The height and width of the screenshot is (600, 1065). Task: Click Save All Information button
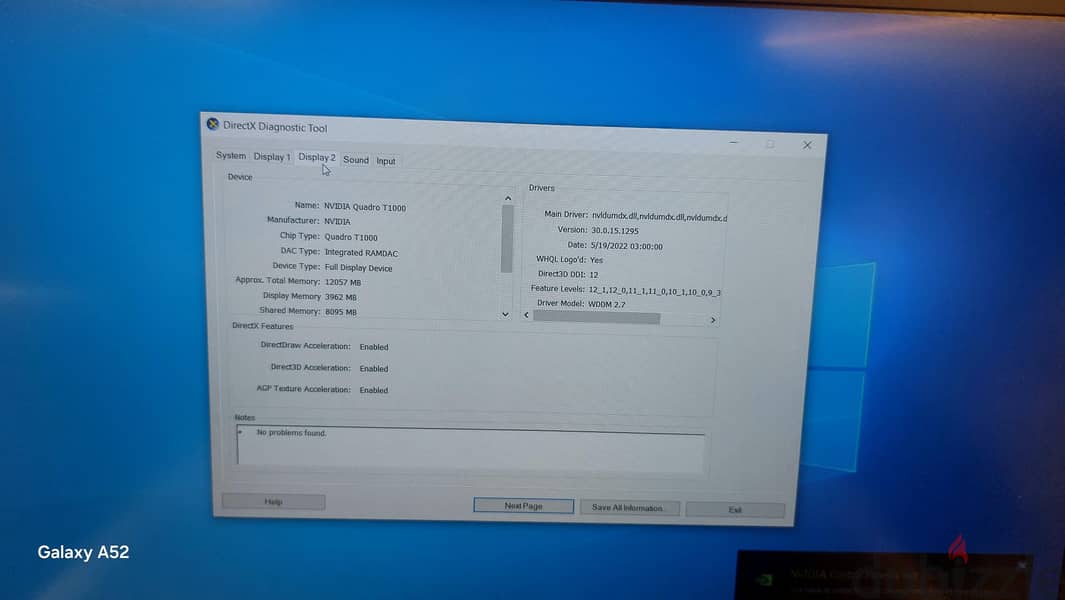click(629, 508)
